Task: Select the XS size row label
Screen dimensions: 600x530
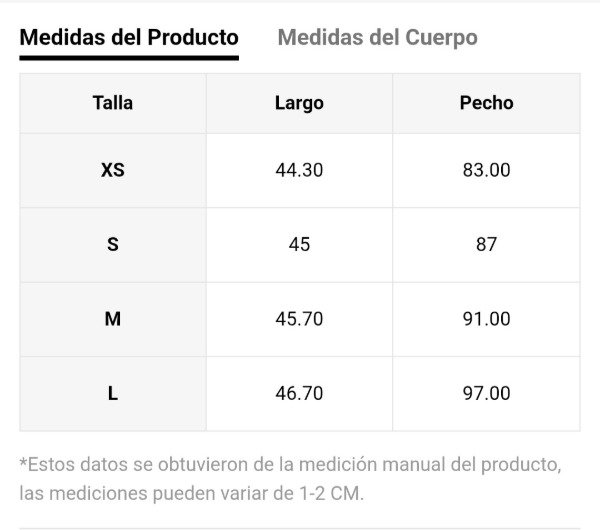Action: click(x=113, y=170)
